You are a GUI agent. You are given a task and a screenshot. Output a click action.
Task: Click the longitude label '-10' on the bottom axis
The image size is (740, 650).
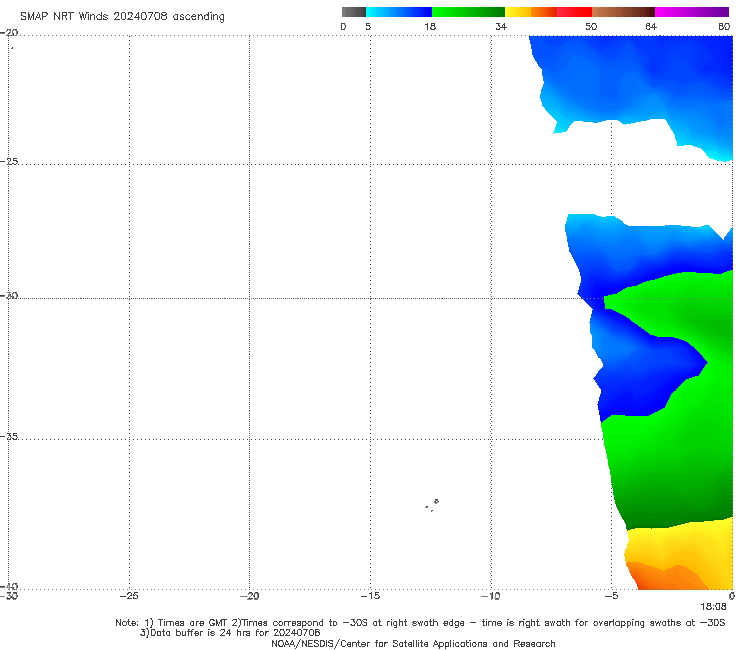pos(491,596)
